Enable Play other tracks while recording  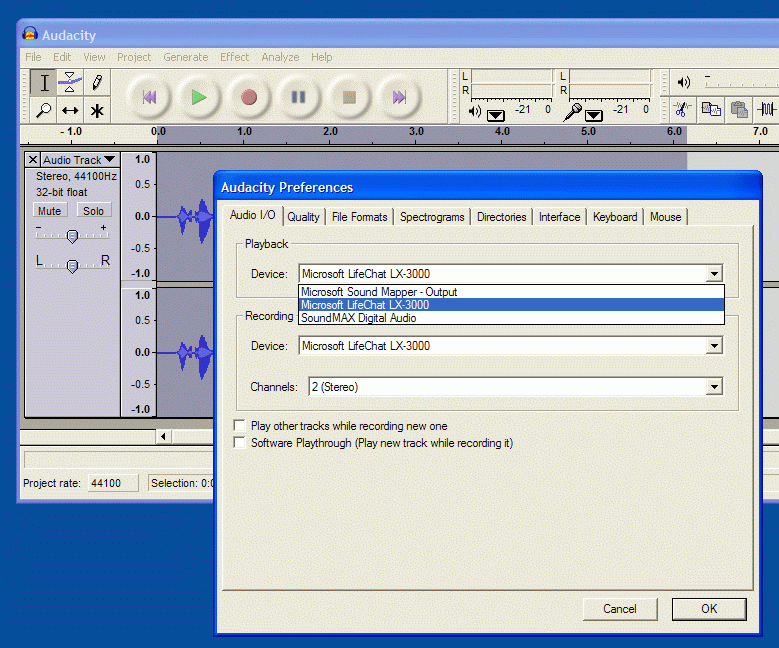pos(239,425)
